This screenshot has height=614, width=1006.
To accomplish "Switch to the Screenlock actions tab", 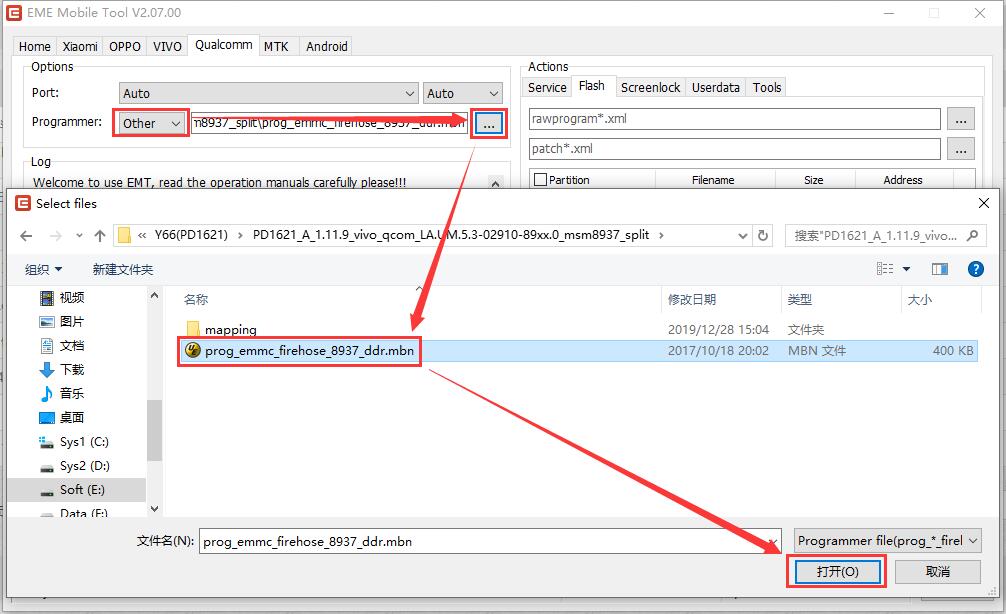I will 650,87.
